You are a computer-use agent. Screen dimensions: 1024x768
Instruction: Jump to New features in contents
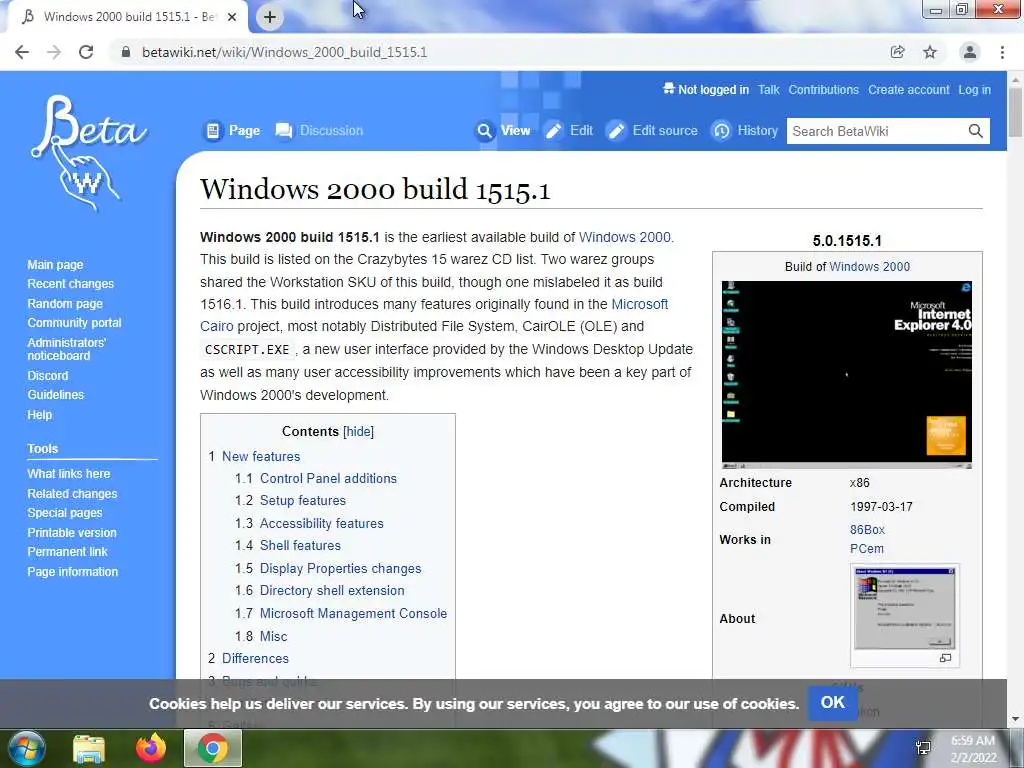[261, 456]
